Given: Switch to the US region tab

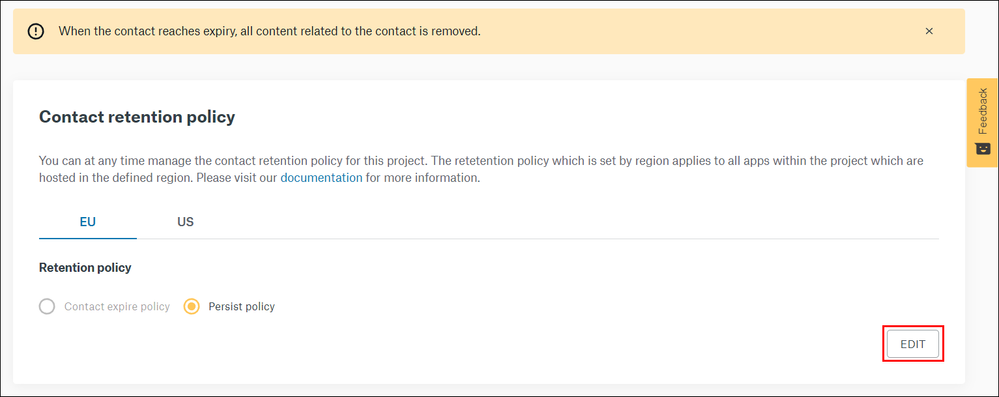Looking at the screenshot, I should coord(185,222).
